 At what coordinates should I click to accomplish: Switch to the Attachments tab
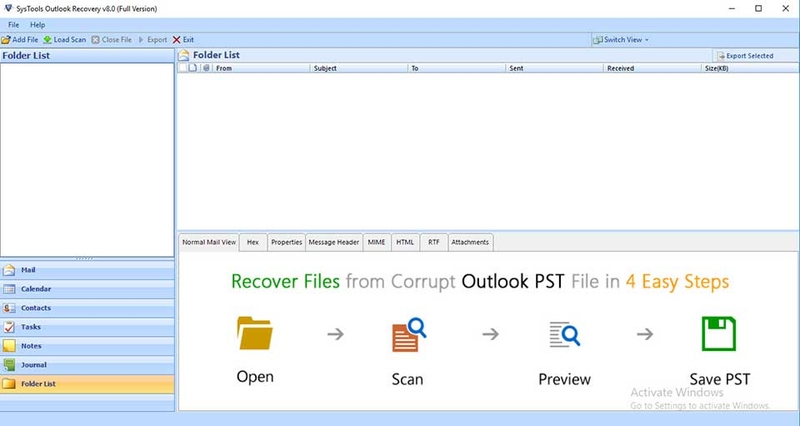pos(470,242)
